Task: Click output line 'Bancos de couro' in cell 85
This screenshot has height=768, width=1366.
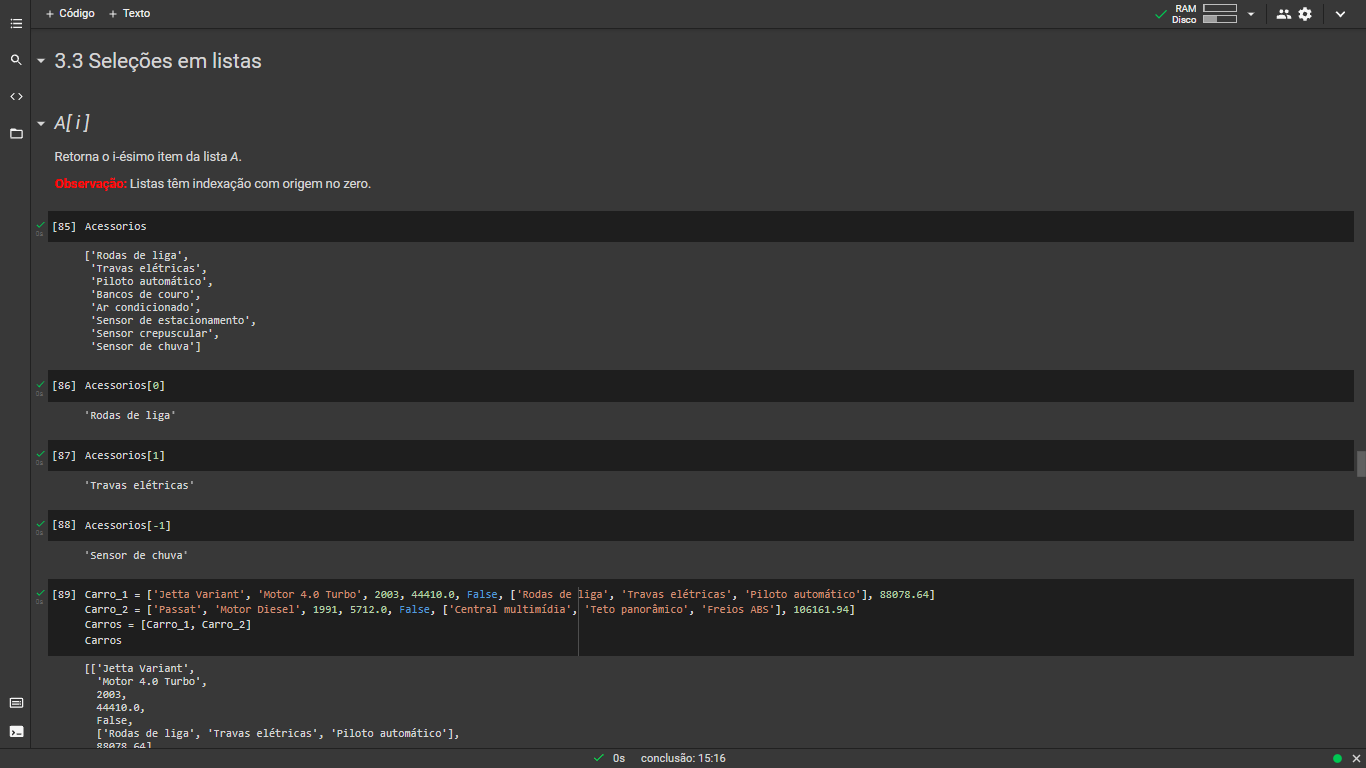Action: click(x=145, y=295)
